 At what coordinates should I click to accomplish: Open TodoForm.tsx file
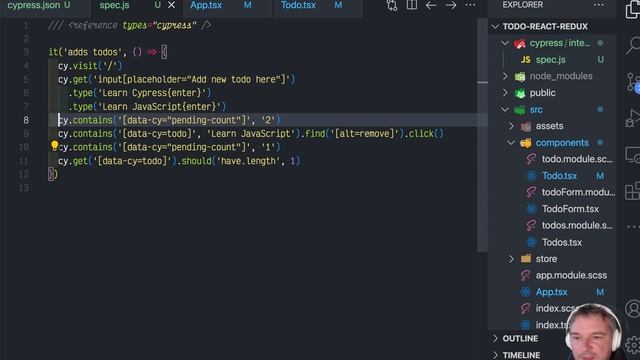point(570,209)
